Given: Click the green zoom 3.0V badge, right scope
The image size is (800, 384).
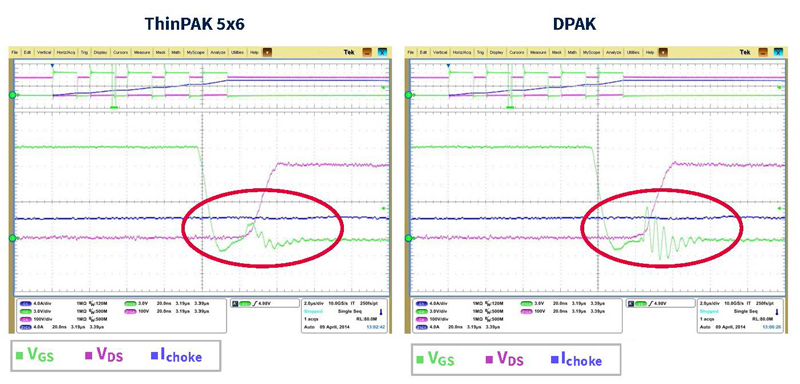Looking at the screenshot, I should [526, 302].
